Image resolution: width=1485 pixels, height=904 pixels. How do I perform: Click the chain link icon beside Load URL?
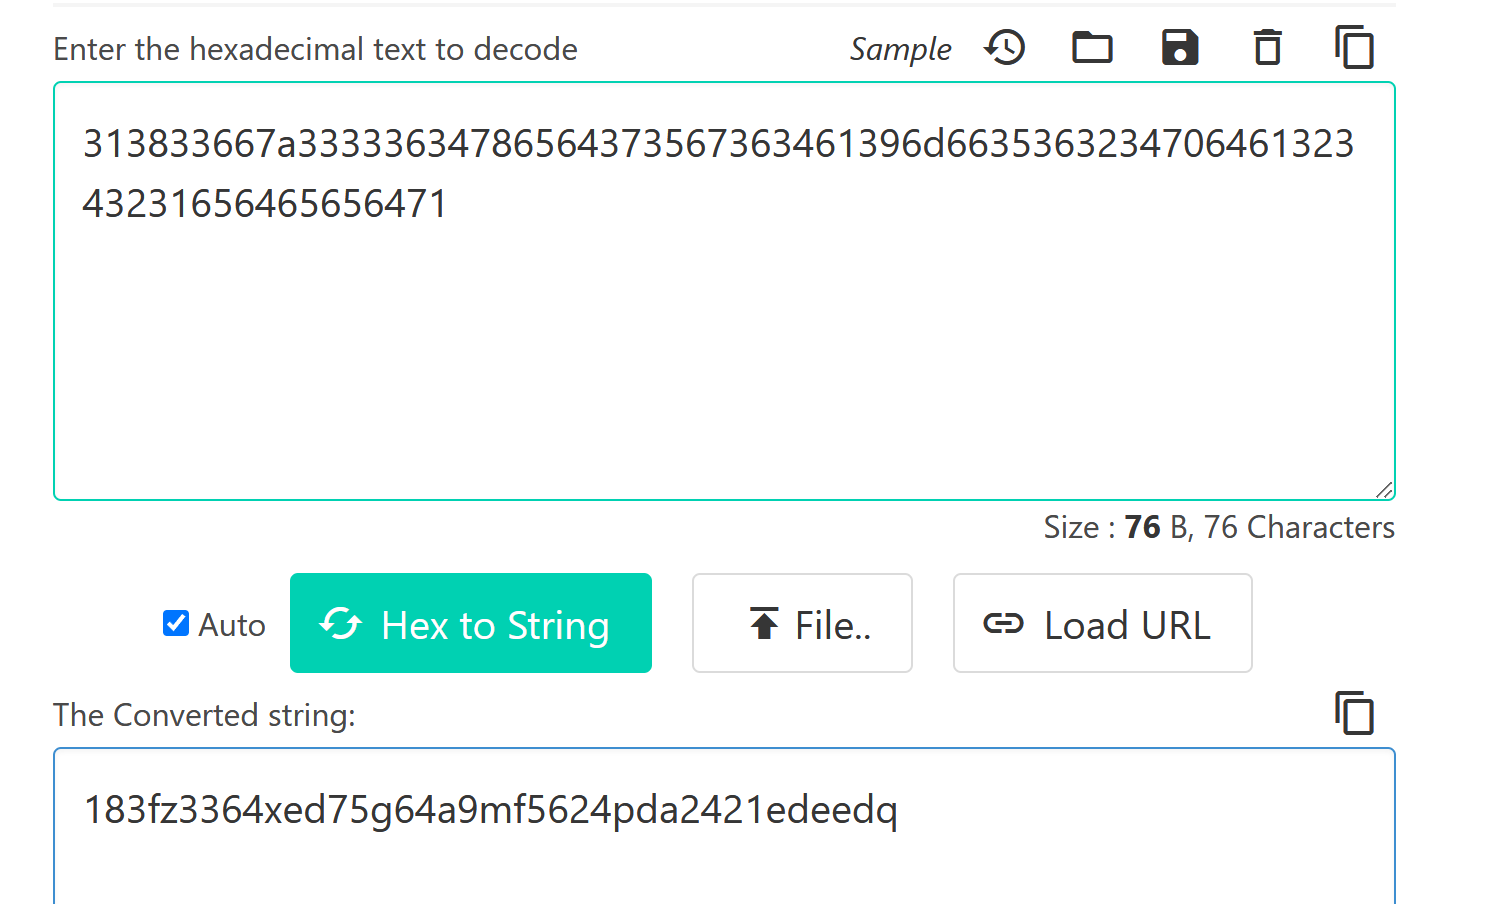click(1003, 624)
